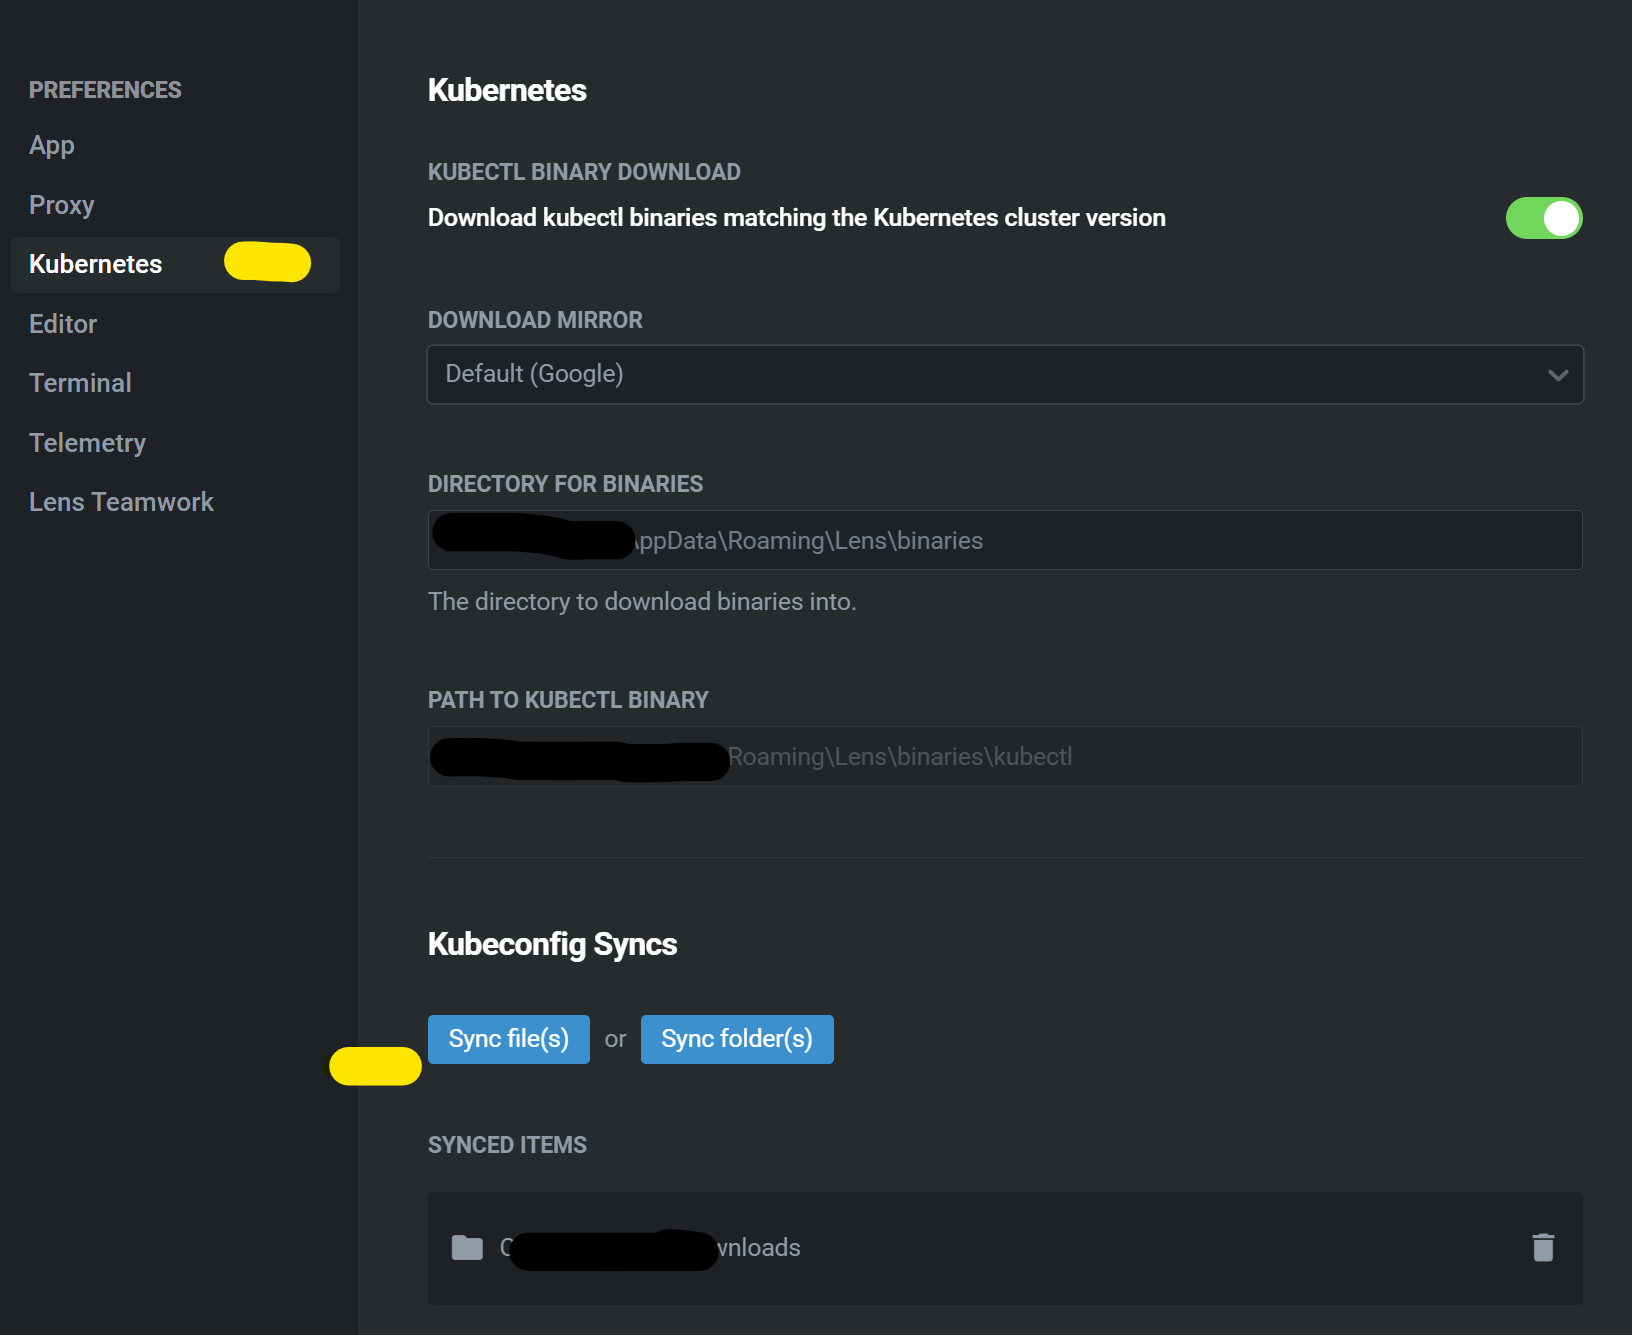
Task: Open the App preferences section
Action: click(x=52, y=146)
